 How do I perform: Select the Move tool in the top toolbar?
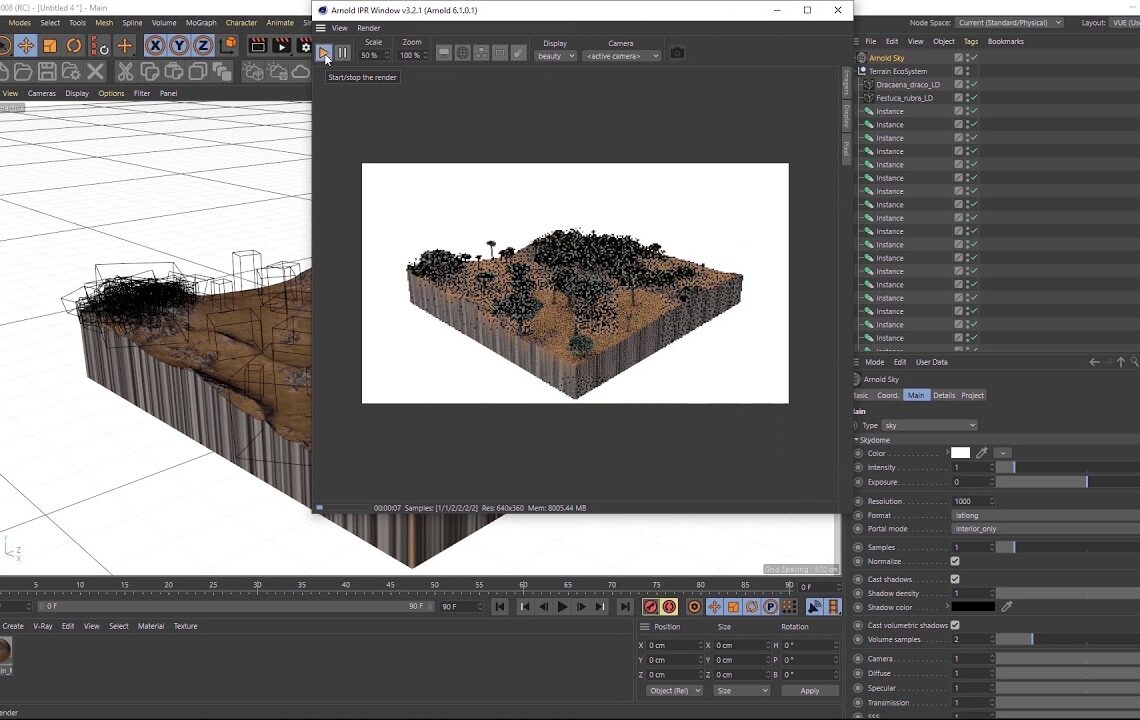(x=26, y=46)
